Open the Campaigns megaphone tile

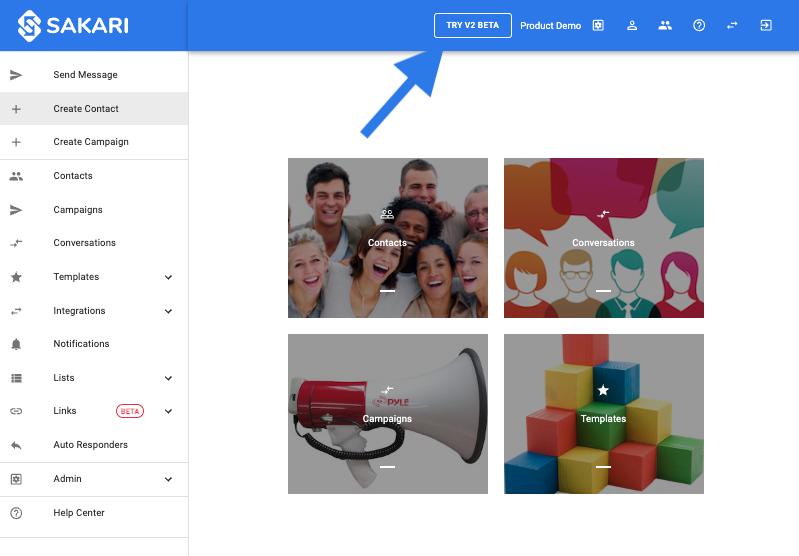(388, 414)
